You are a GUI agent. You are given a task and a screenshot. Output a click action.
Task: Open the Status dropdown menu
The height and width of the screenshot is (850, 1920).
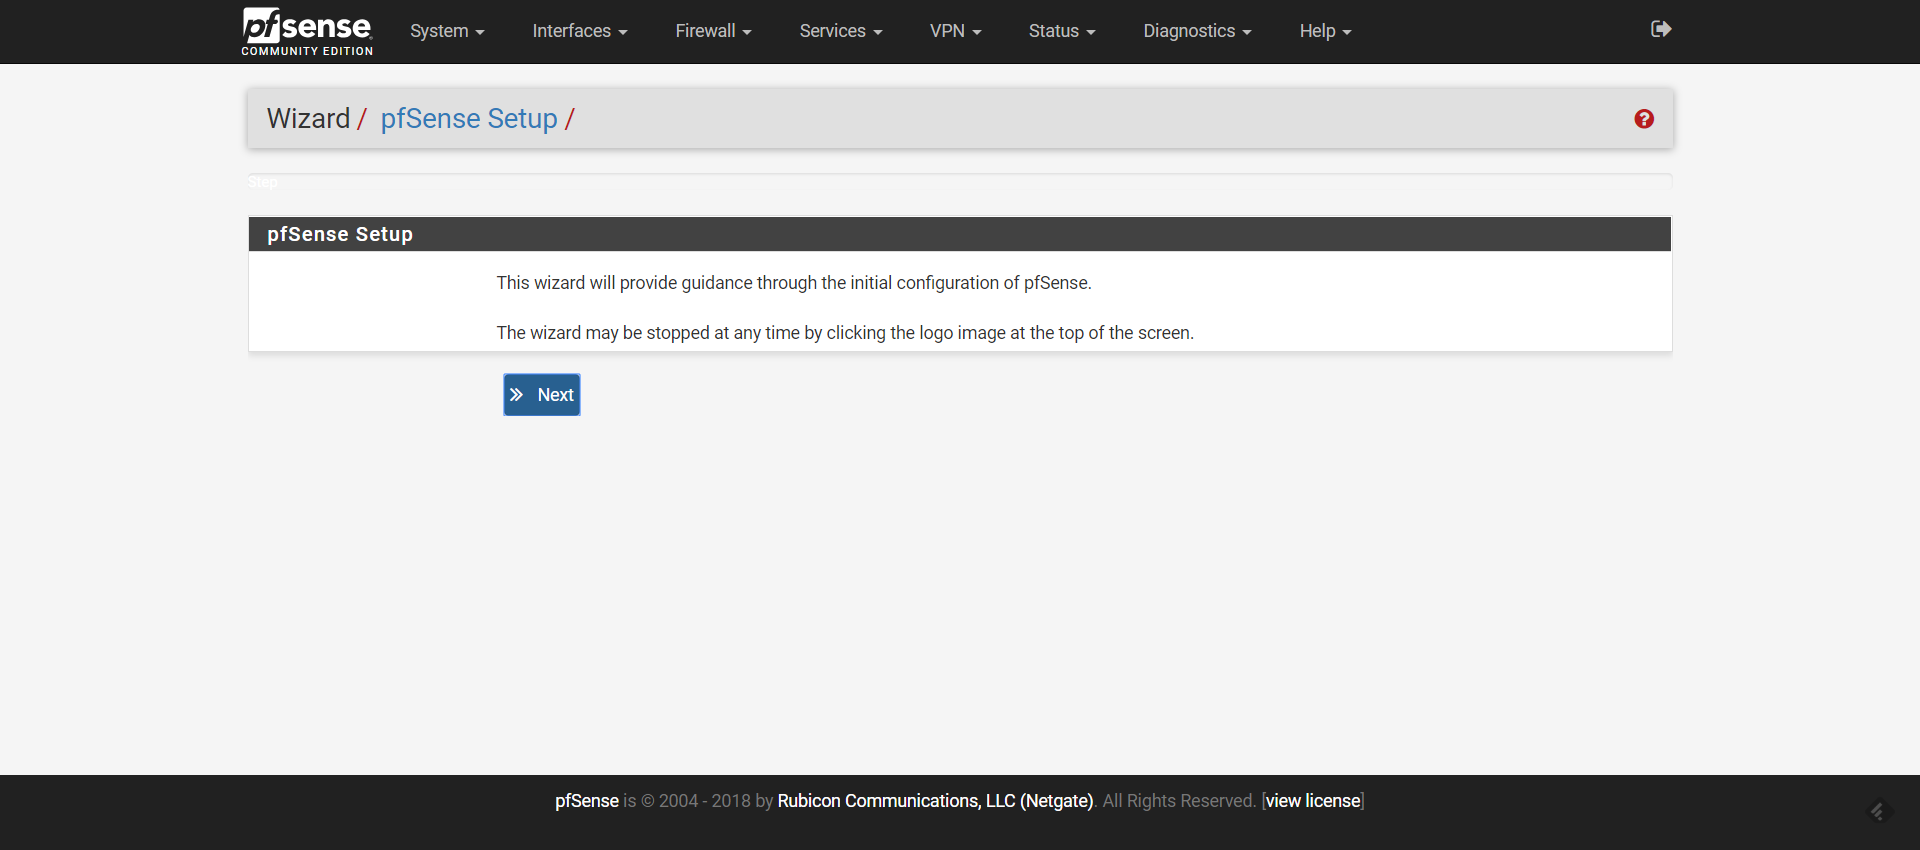(1062, 31)
